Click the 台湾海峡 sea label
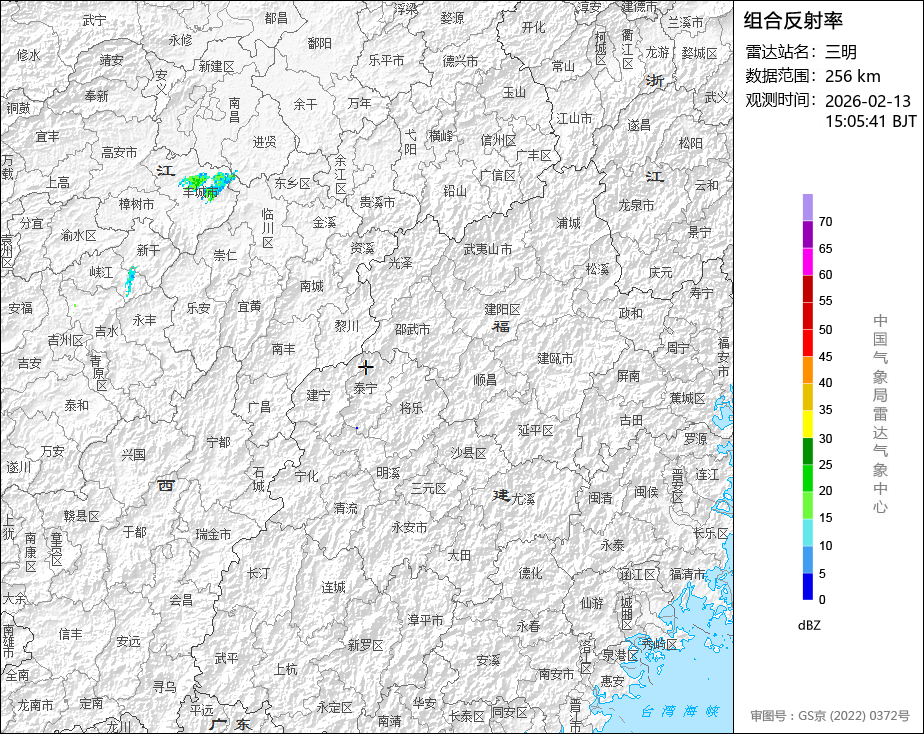 (x=680, y=711)
